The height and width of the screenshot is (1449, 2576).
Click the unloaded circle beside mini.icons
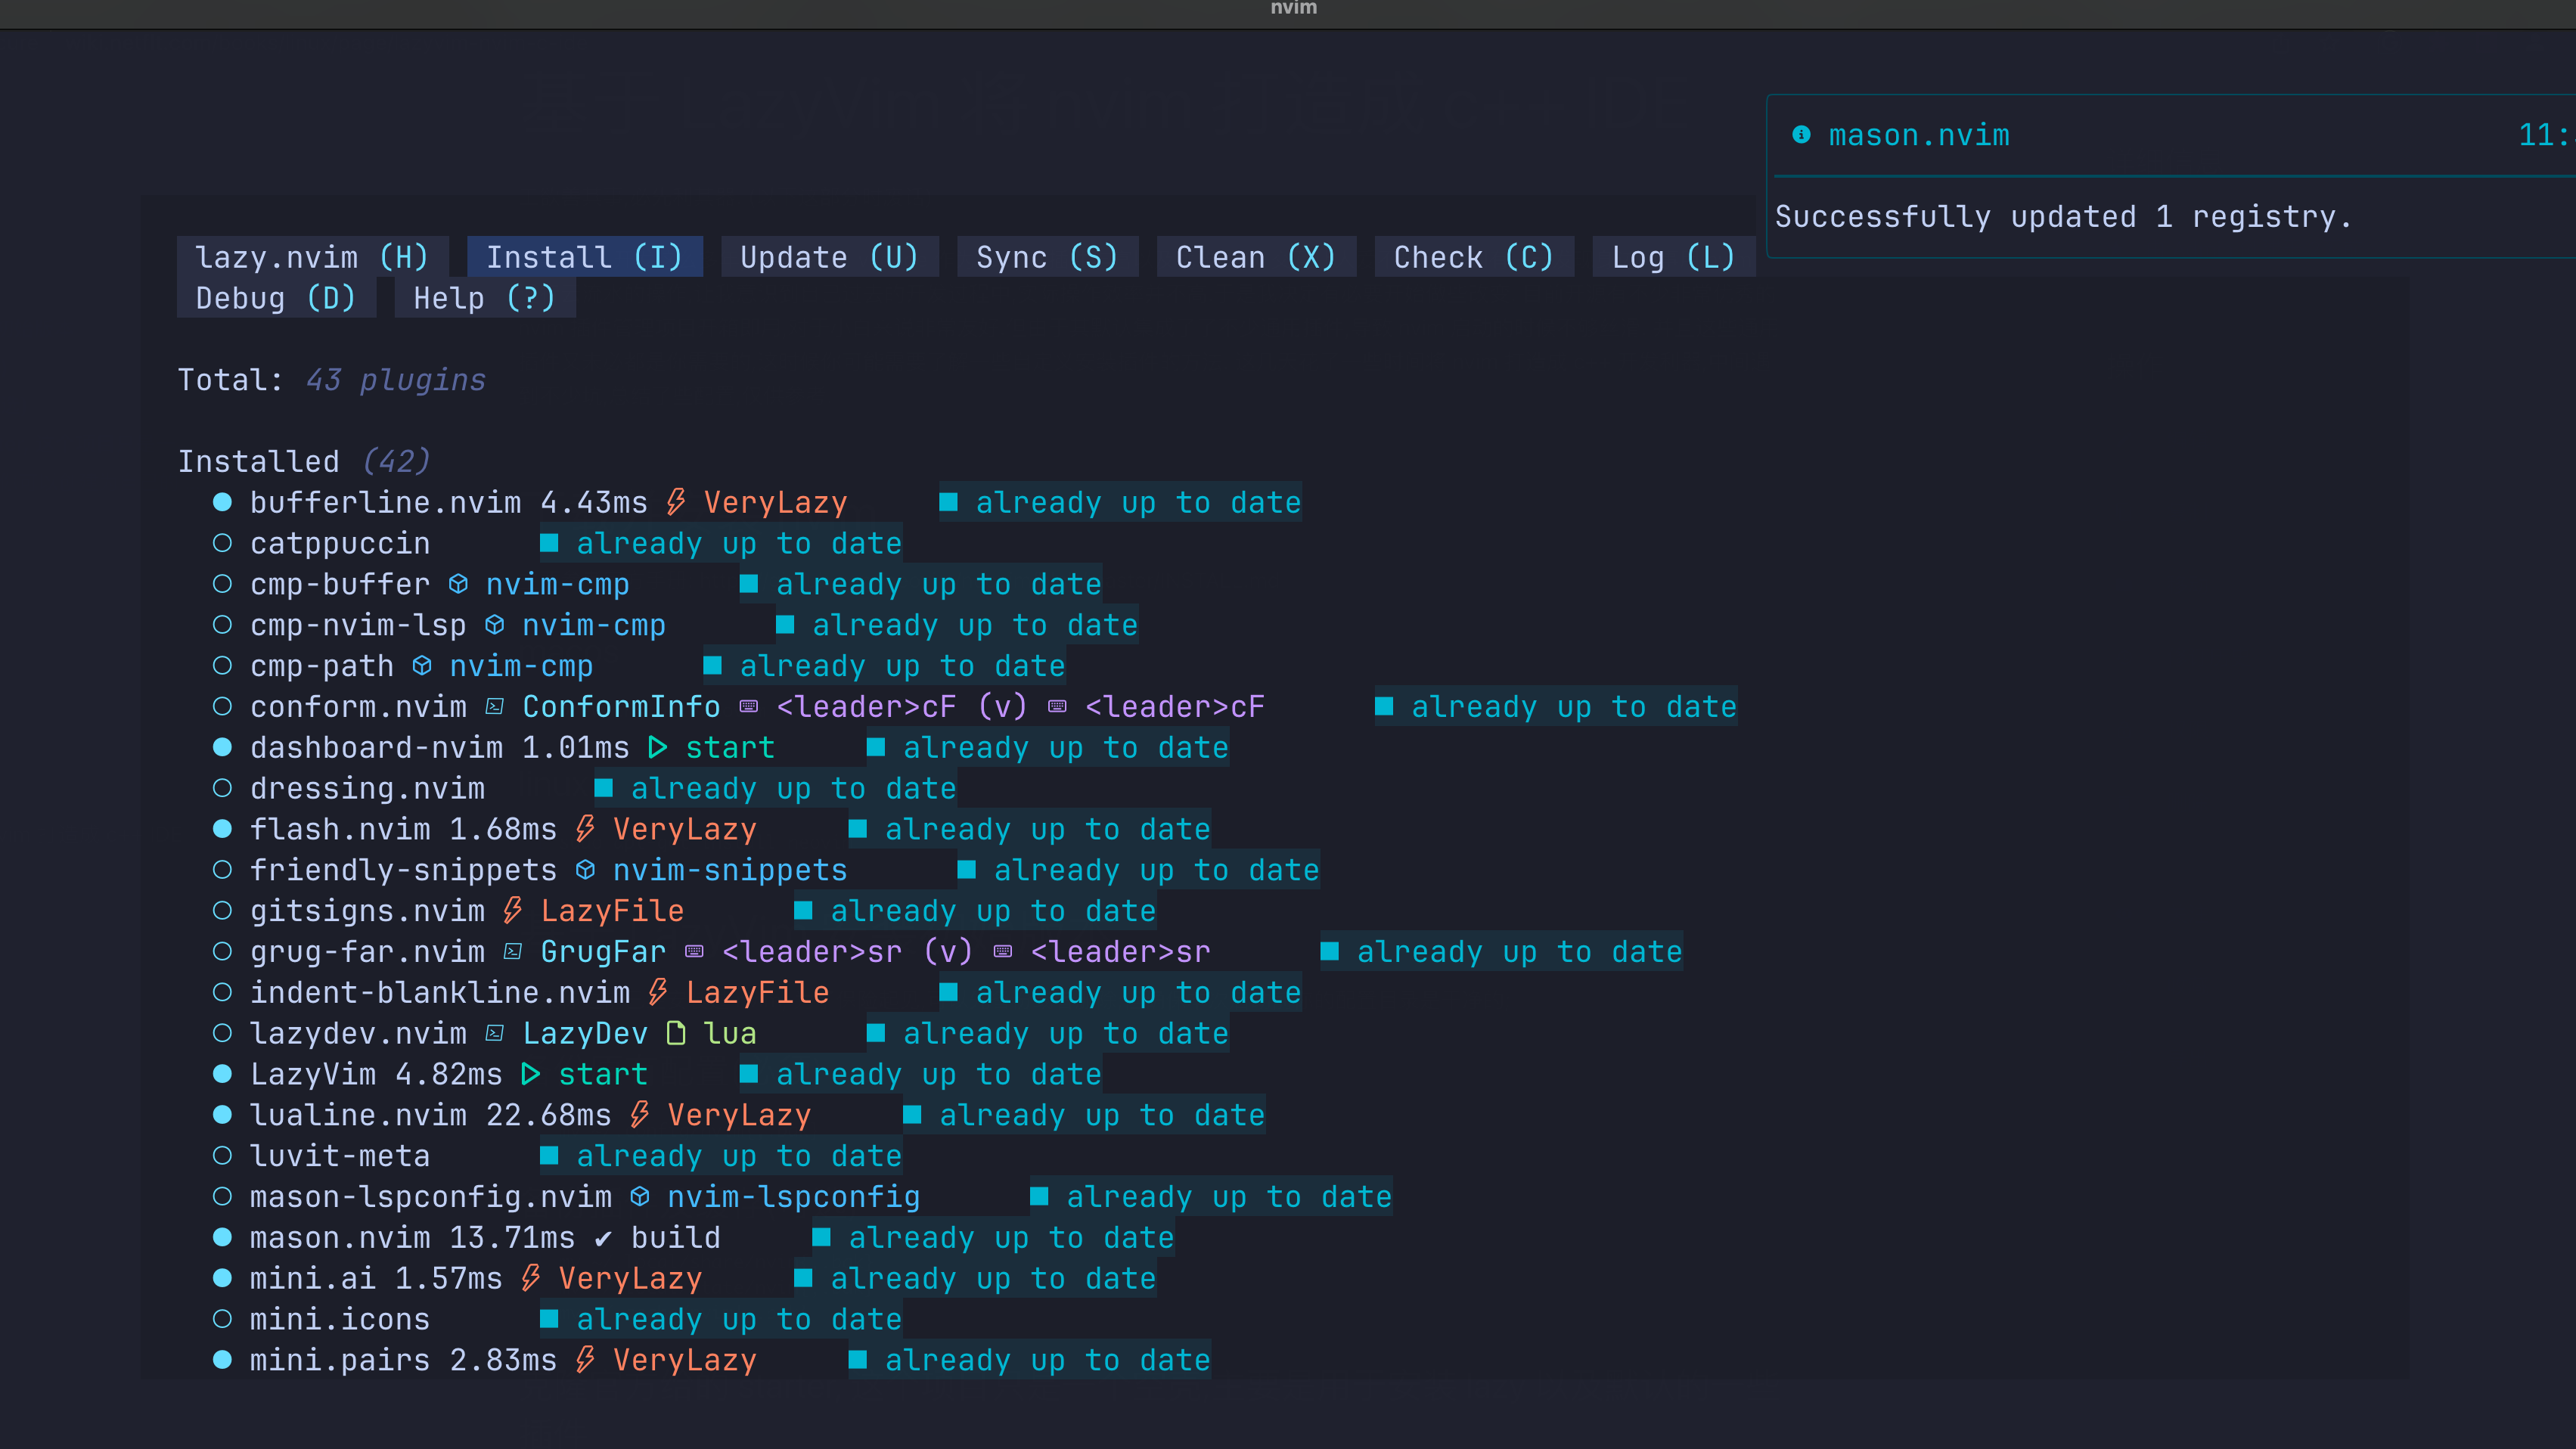click(222, 1319)
